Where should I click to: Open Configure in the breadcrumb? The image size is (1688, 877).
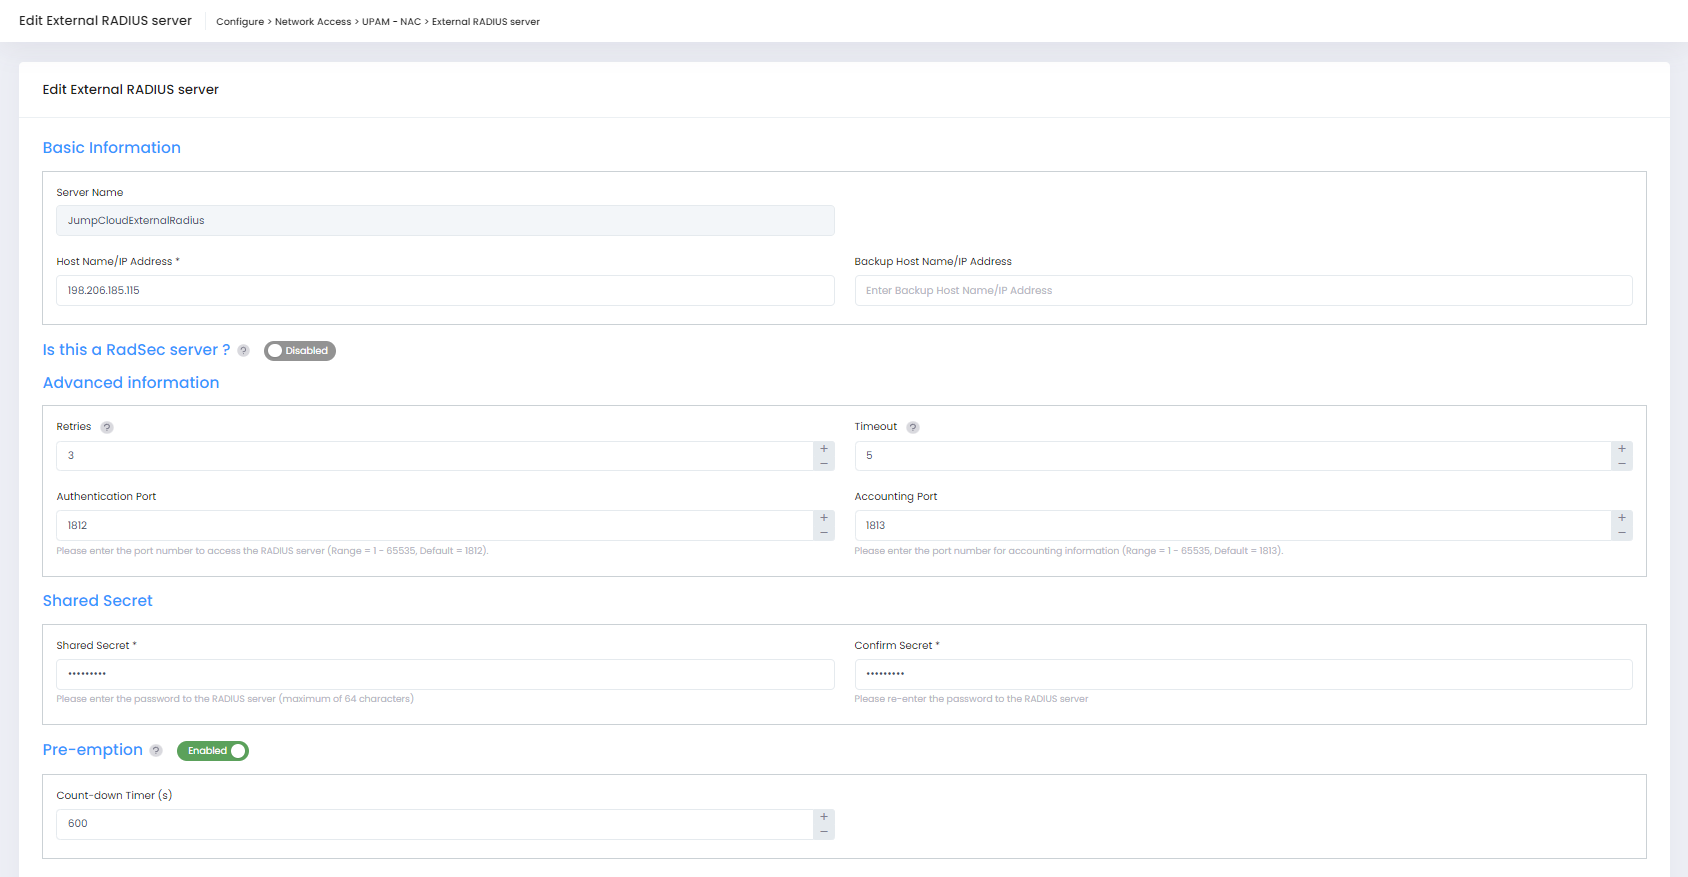(240, 22)
